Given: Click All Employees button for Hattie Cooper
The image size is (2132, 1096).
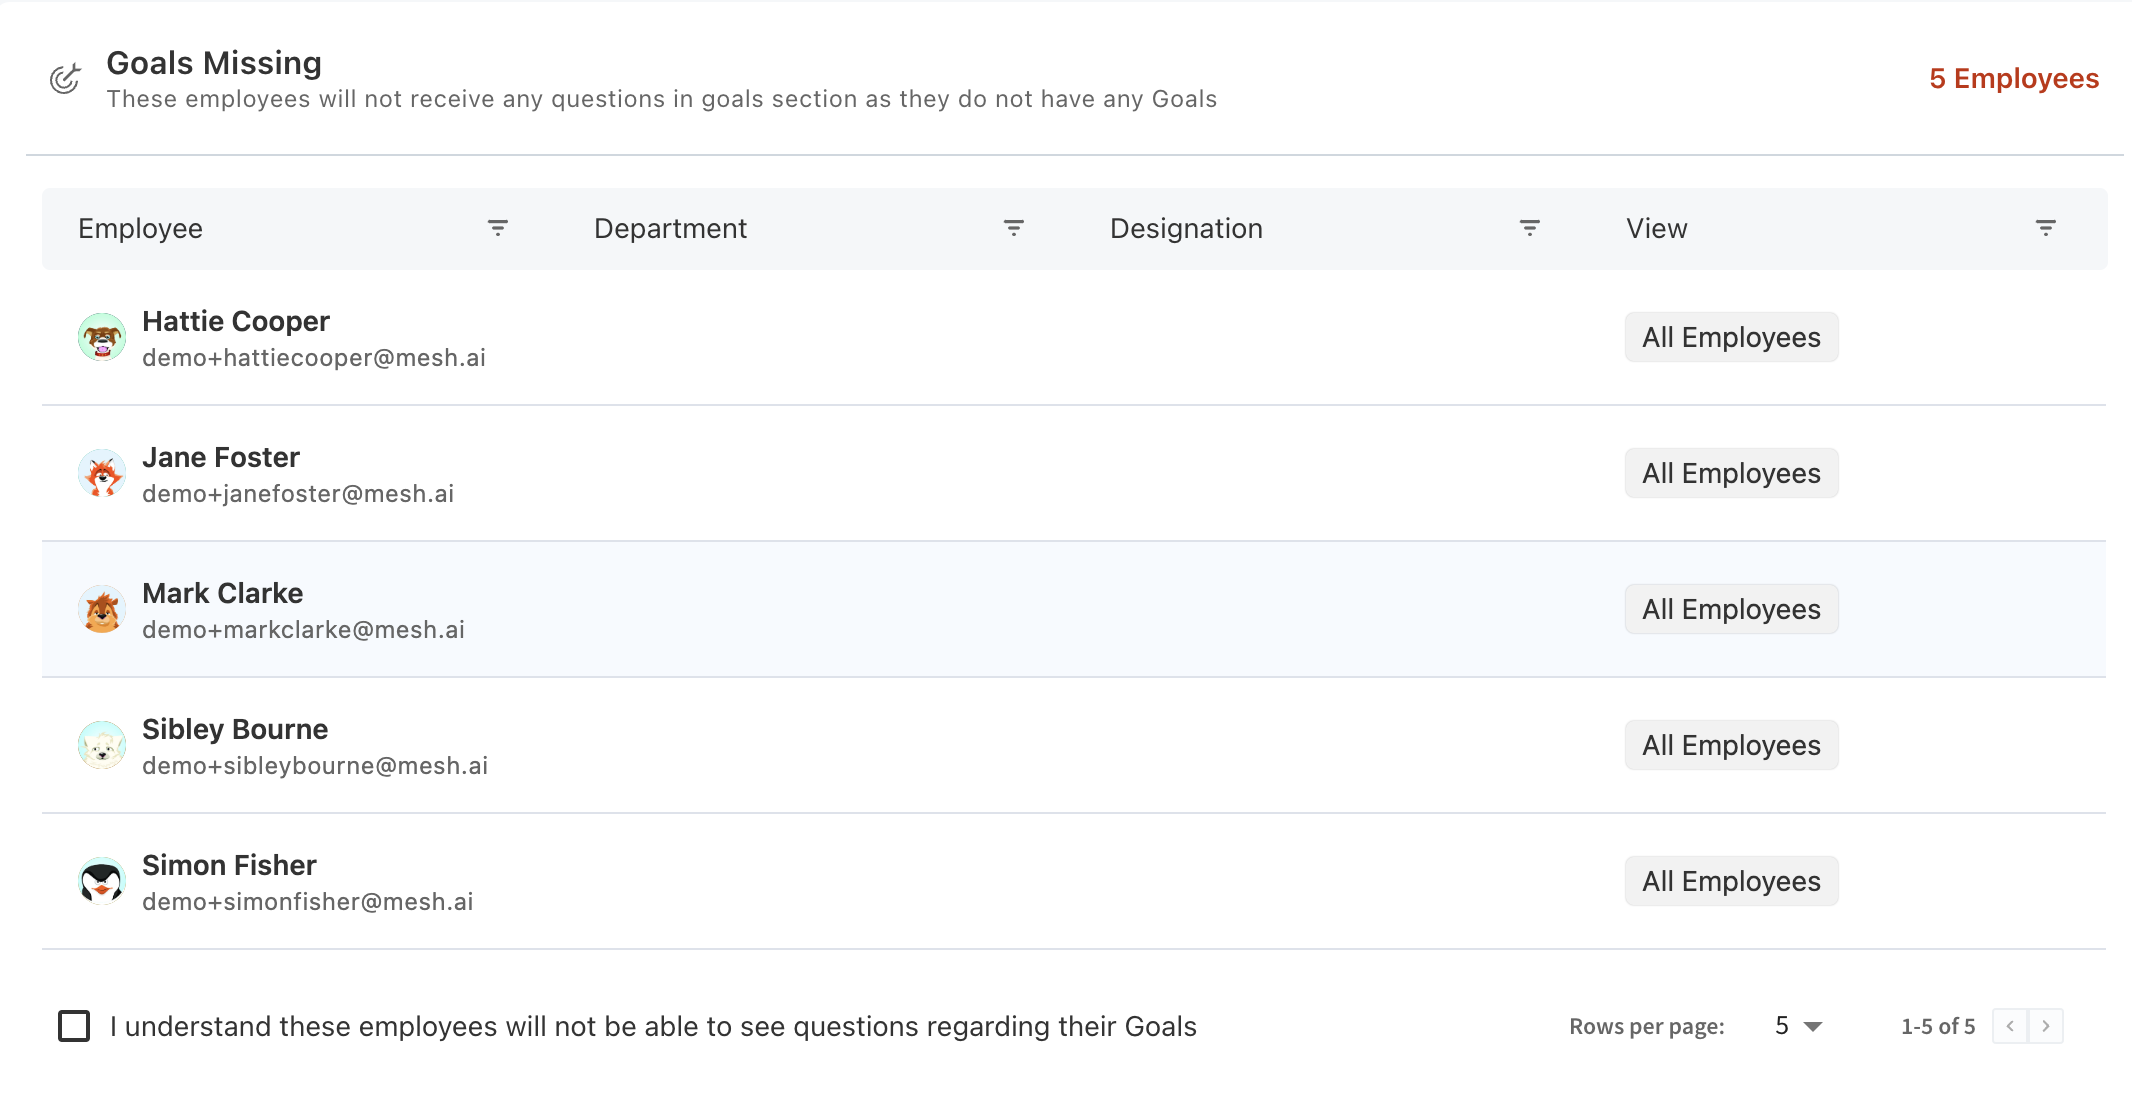Looking at the screenshot, I should [1731, 337].
